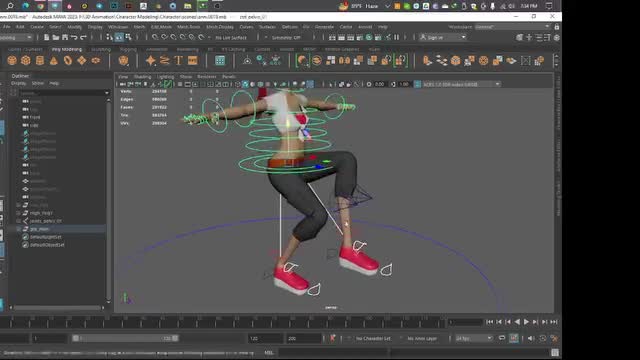Viewport: 640px width, 360px height.
Task: Click the range slider right handle near 120
Action: pos(175,338)
